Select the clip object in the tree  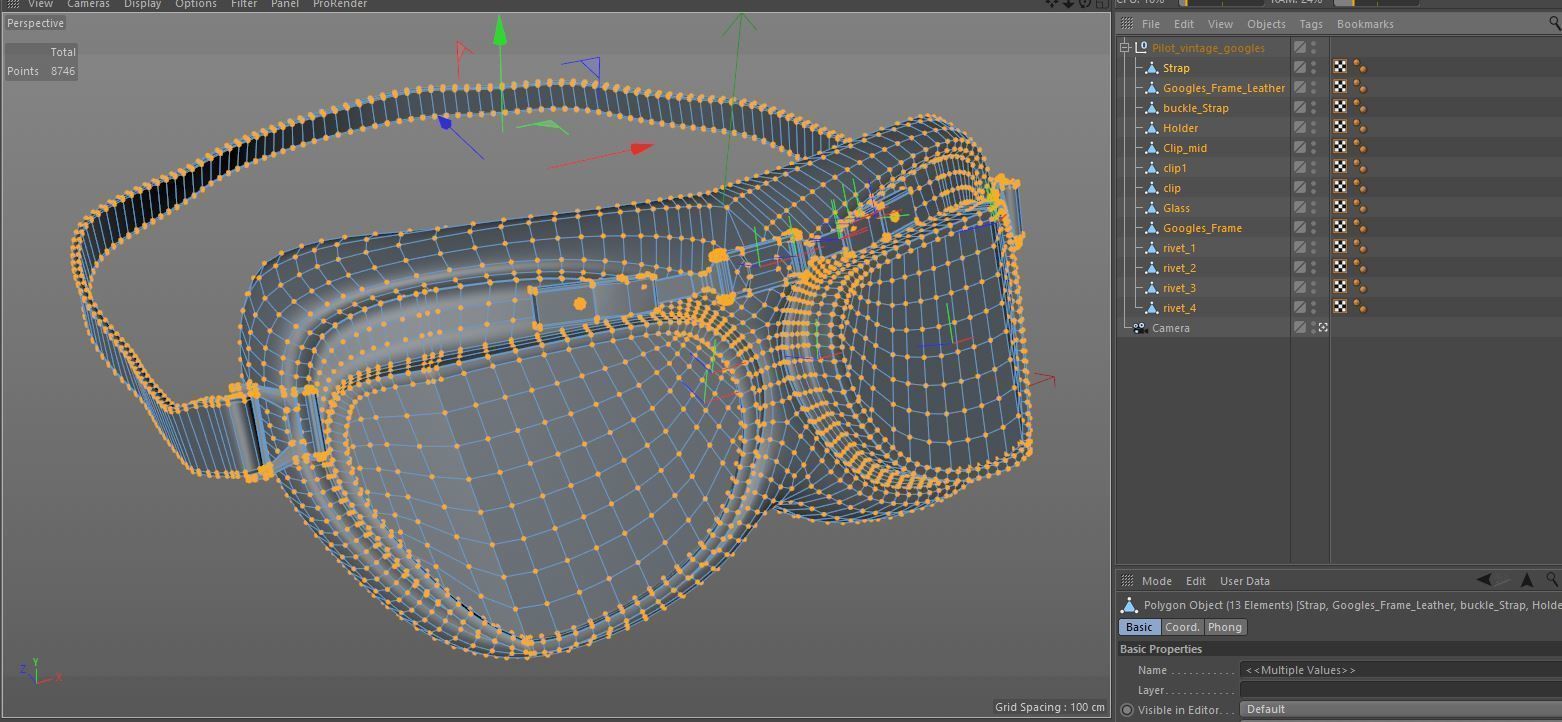click(x=1172, y=188)
